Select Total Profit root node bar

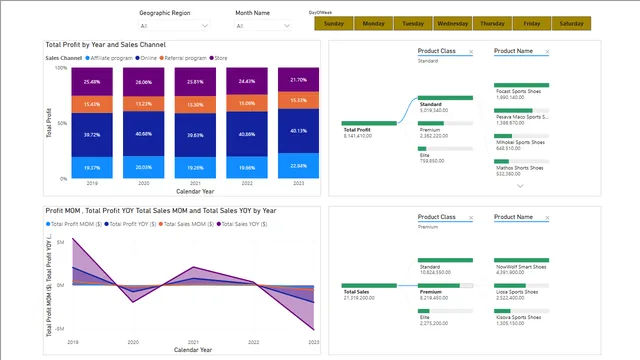click(x=369, y=123)
